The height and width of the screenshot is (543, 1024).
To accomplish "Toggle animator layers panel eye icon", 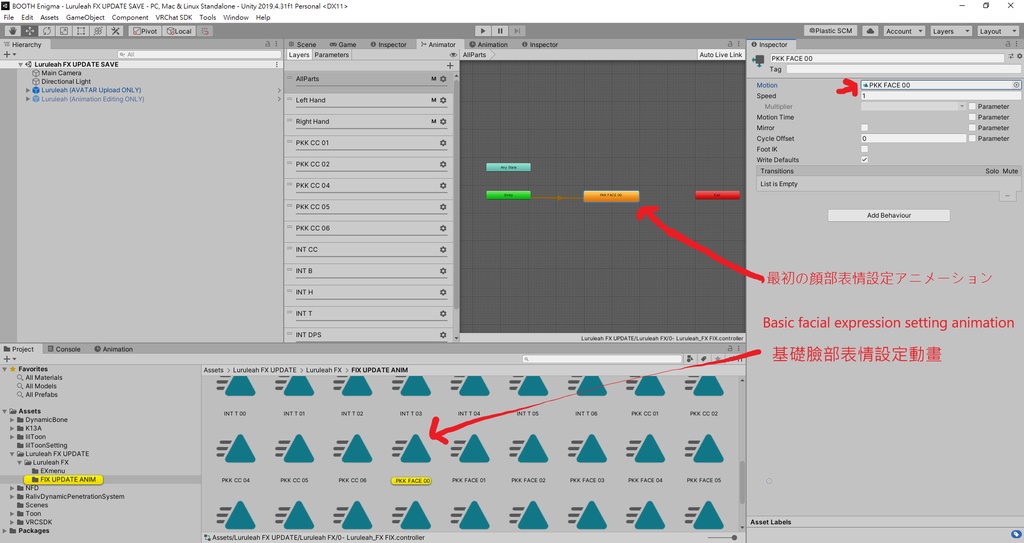I will click(453, 55).
